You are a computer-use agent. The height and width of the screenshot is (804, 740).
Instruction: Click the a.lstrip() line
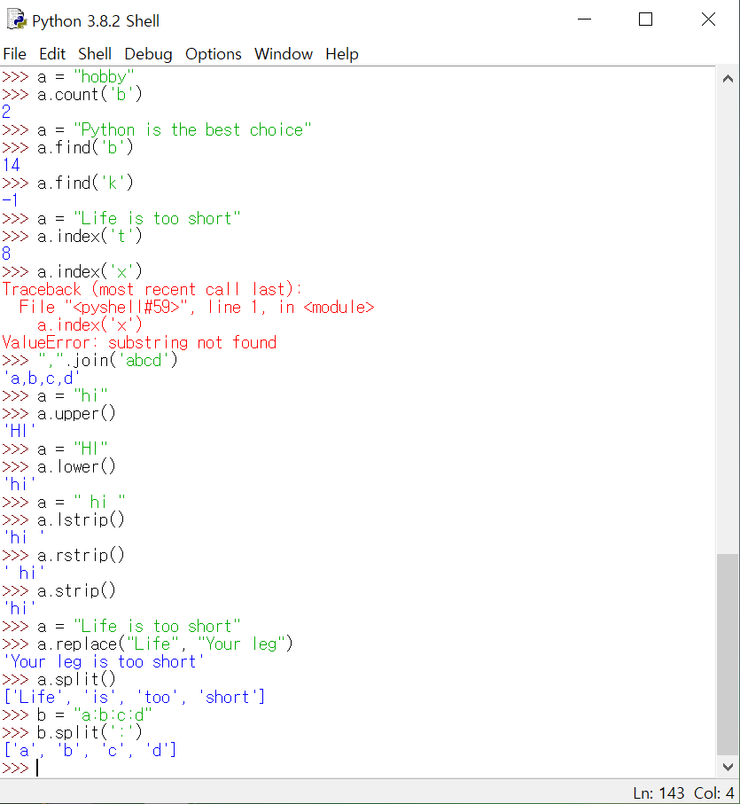pos(63,520)
